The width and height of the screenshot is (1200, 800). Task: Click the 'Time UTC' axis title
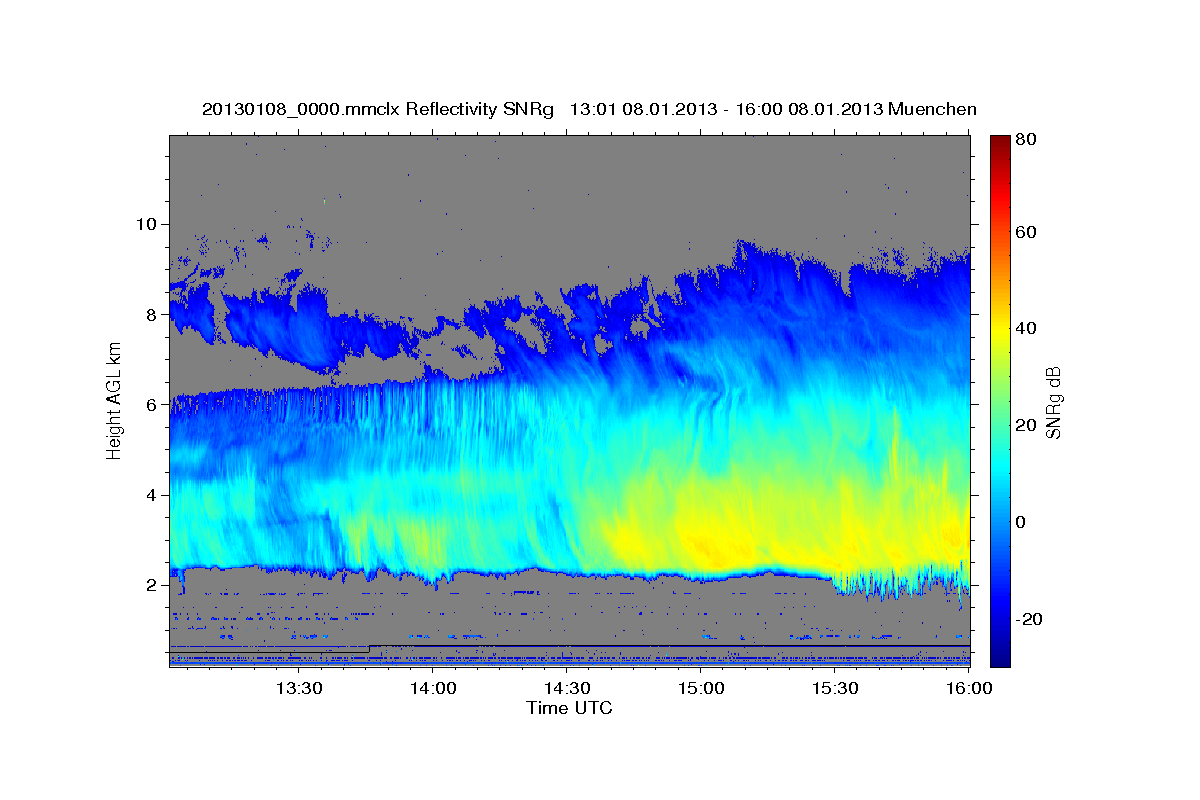click(x=569, y=708)
